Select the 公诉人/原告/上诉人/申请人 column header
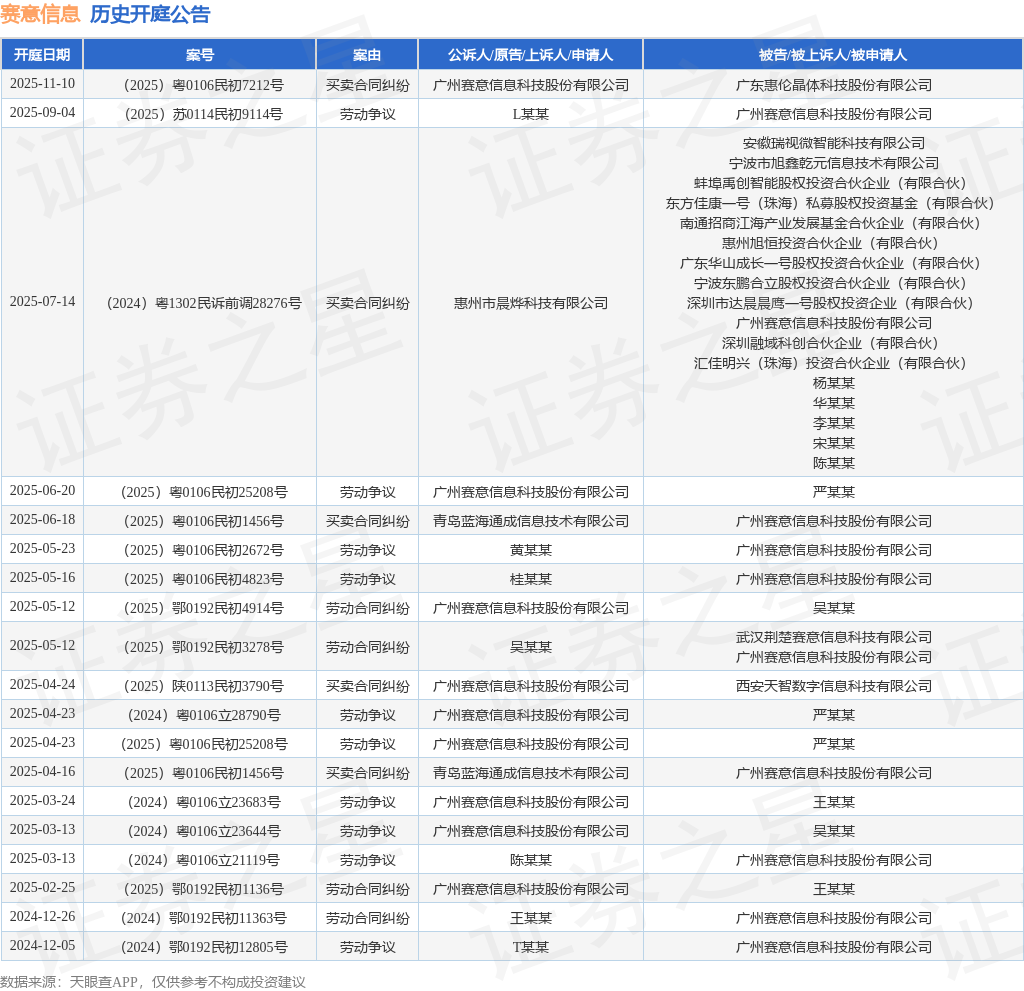The height and width of the screenshot is (991, 1024). 530,55
